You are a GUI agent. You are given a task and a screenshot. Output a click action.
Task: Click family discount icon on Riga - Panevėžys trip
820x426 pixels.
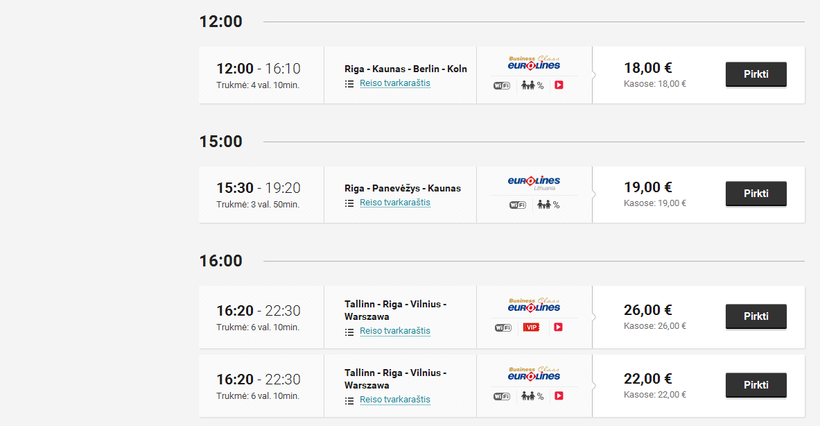point(544,205)
